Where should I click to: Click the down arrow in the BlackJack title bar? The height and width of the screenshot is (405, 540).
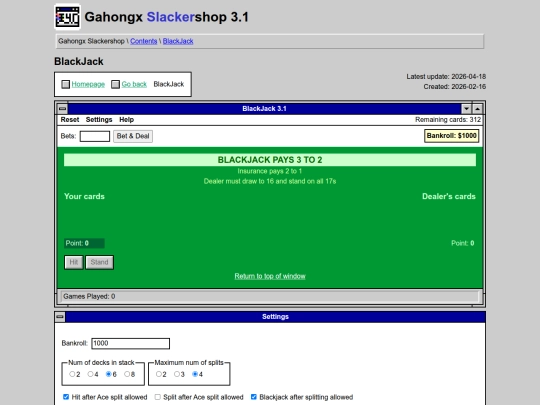click(x=466, y=109)
